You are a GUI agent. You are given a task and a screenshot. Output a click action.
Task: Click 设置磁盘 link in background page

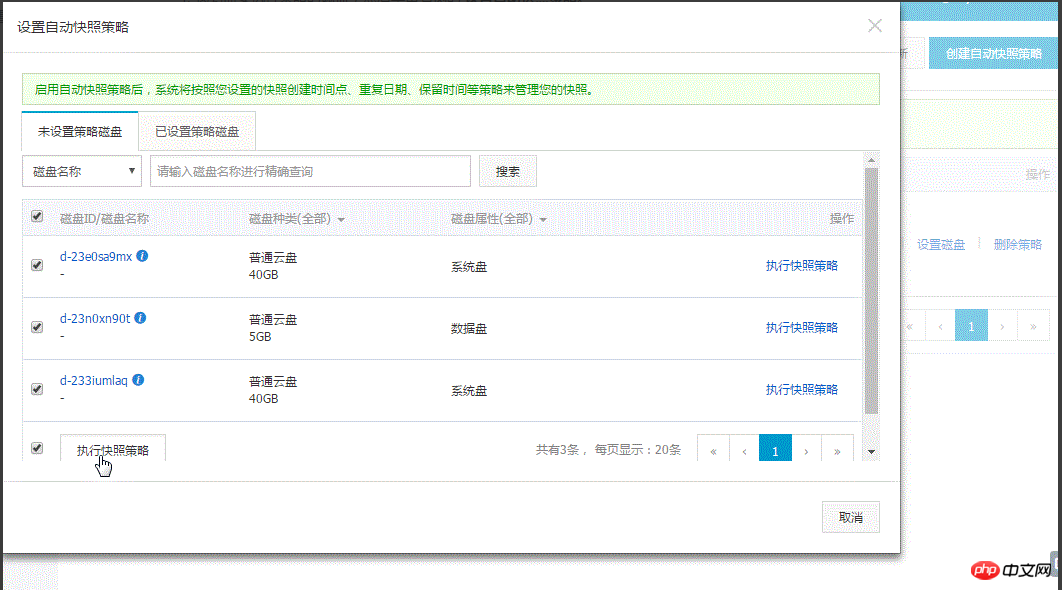(x=941, y=245)
